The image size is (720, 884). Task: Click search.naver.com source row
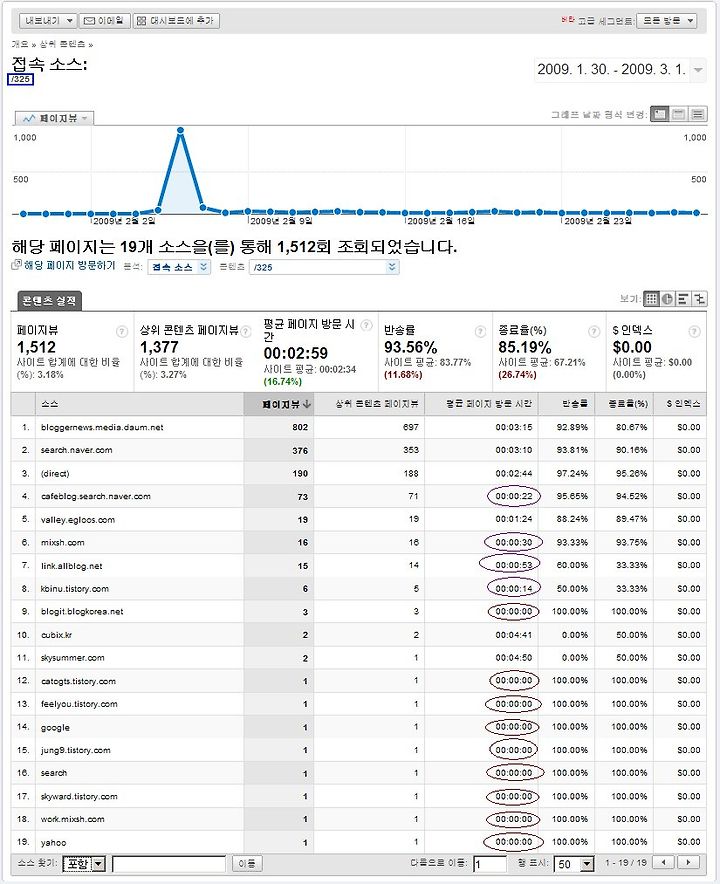(359, 450)
